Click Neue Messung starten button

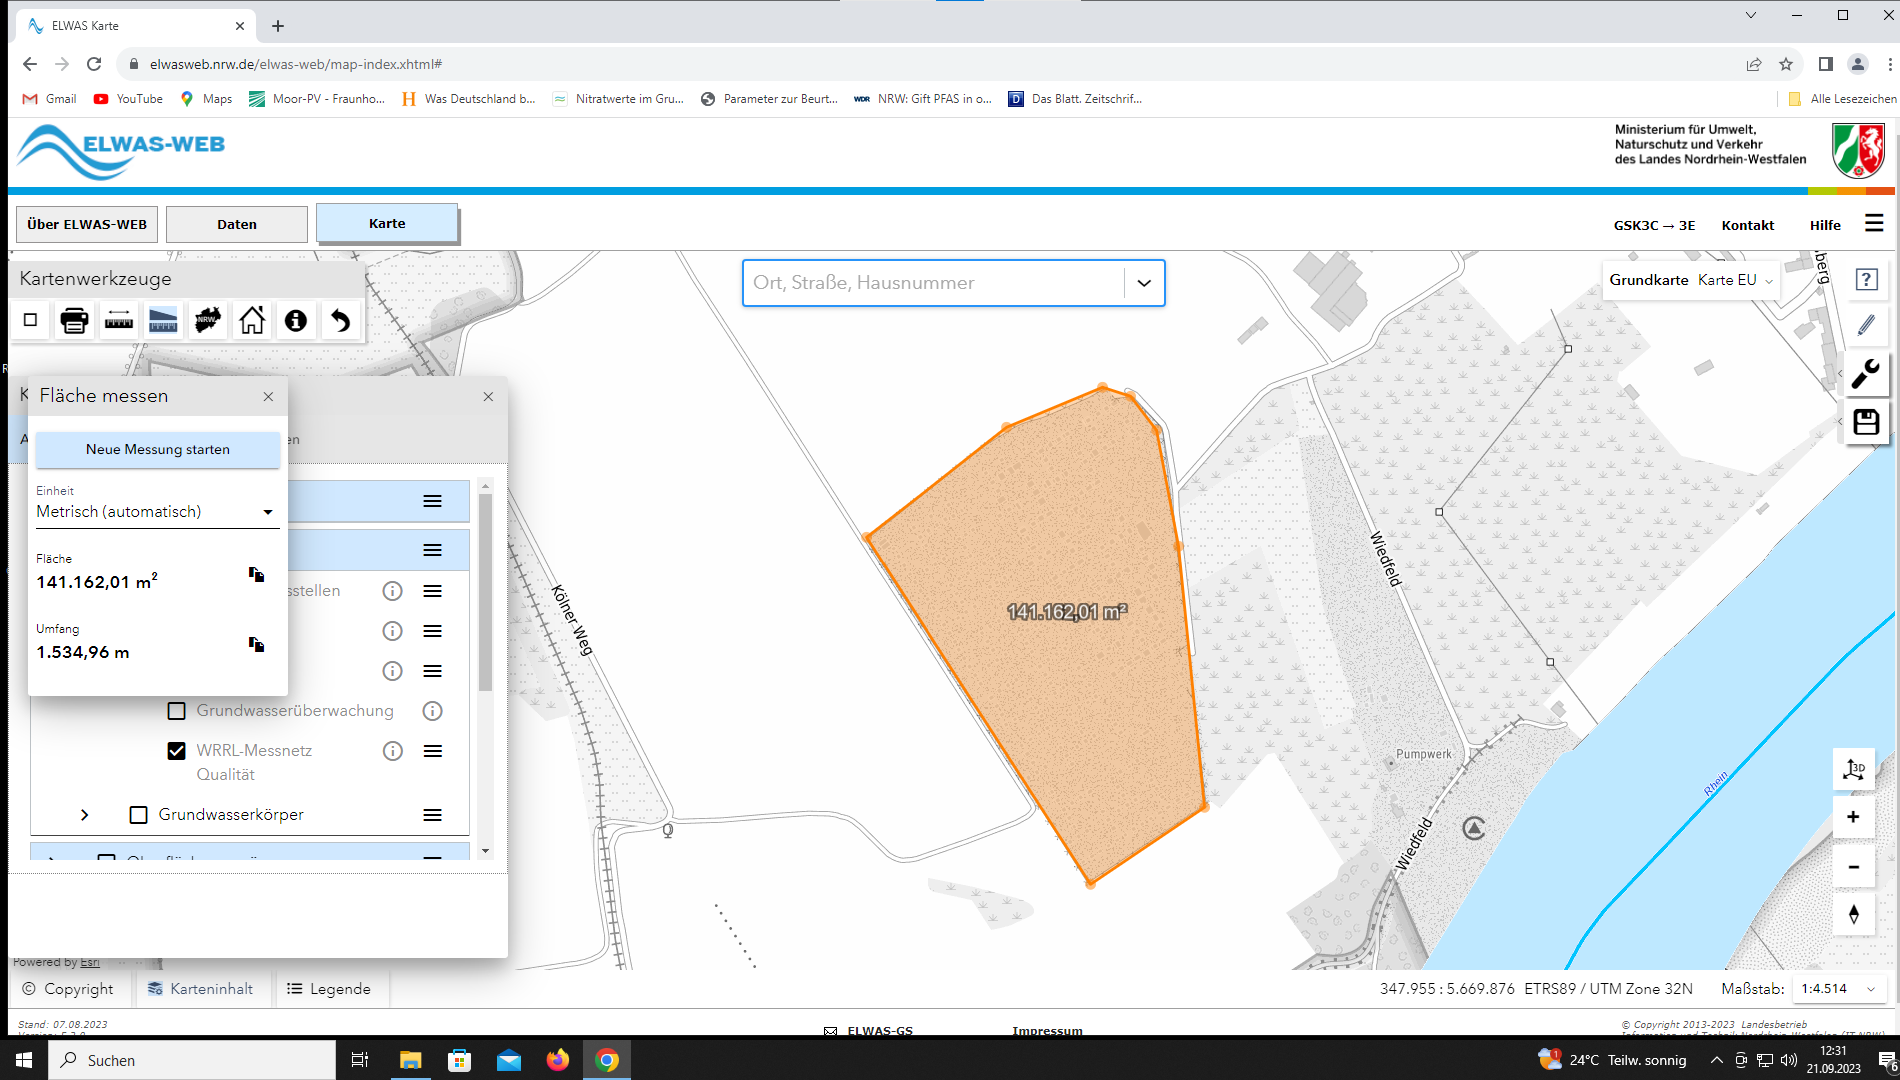tap(158, 450)
